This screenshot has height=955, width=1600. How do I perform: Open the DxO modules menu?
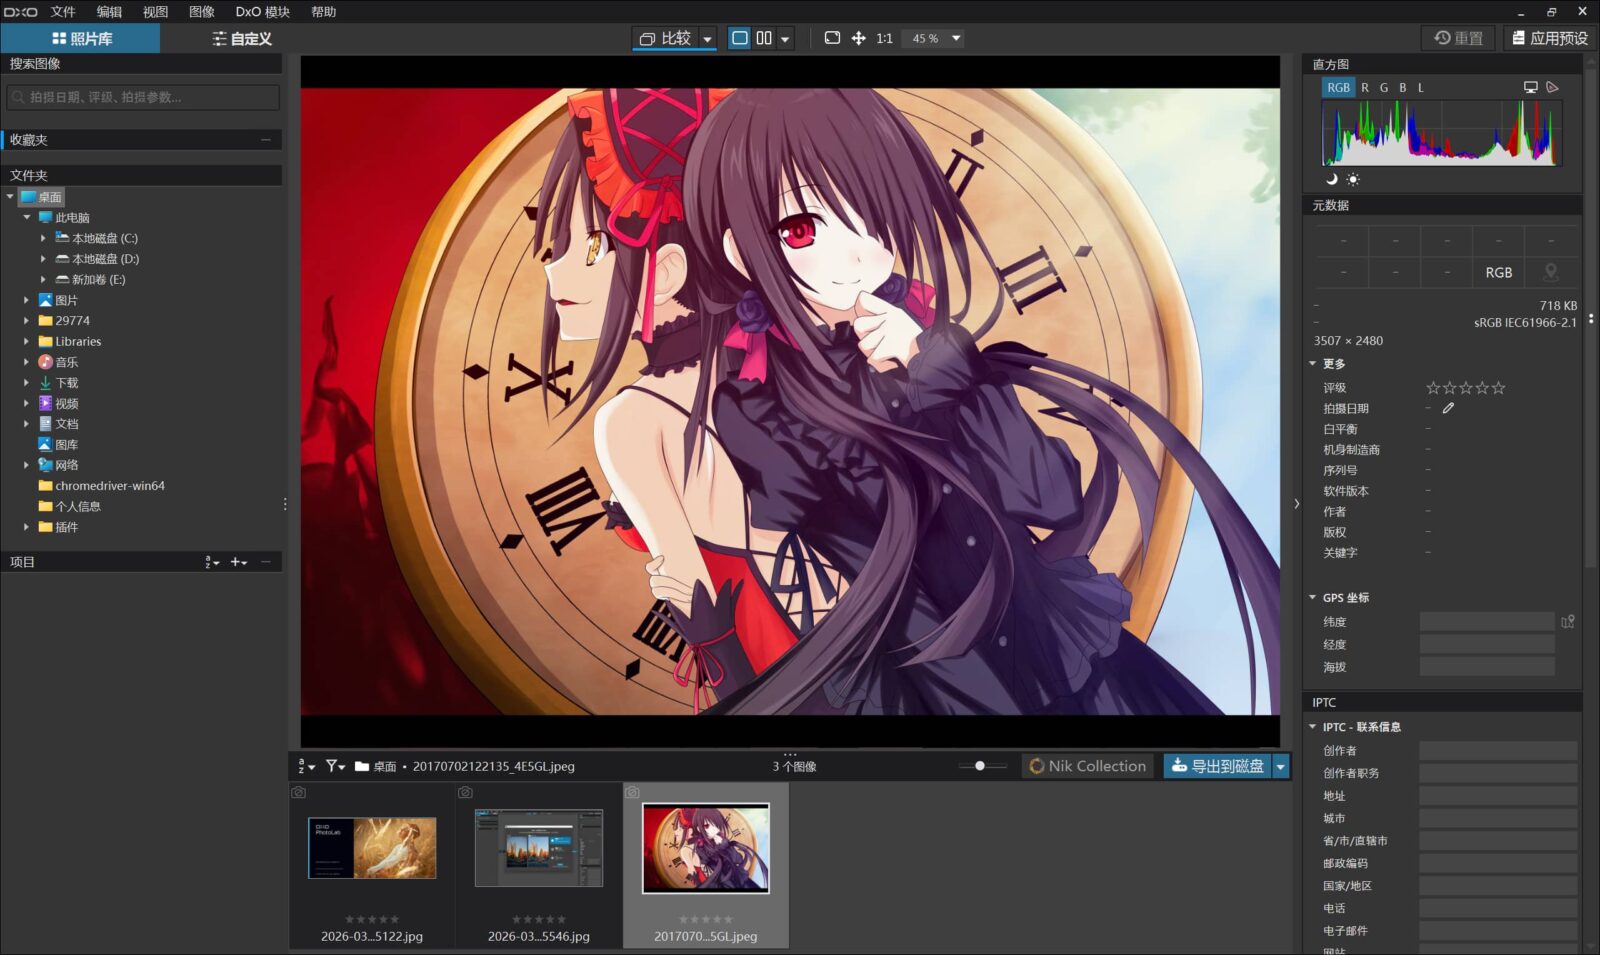263,12
